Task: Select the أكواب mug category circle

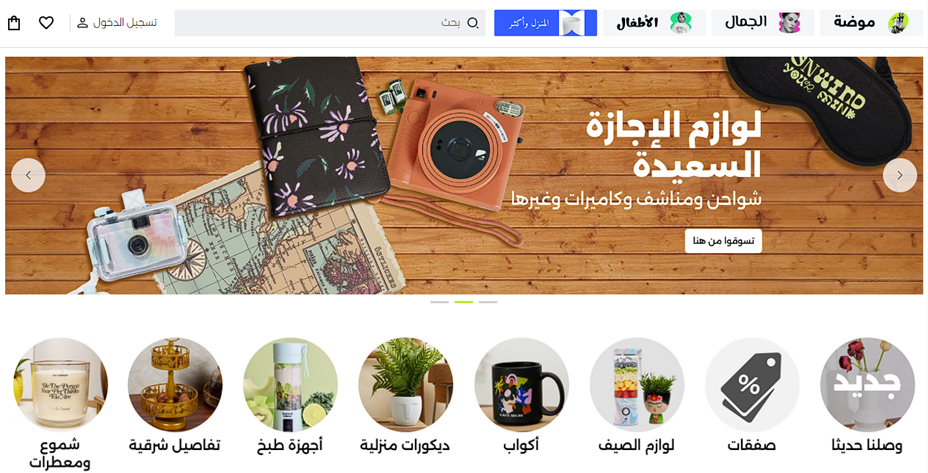Action: [x=521, y=385]
